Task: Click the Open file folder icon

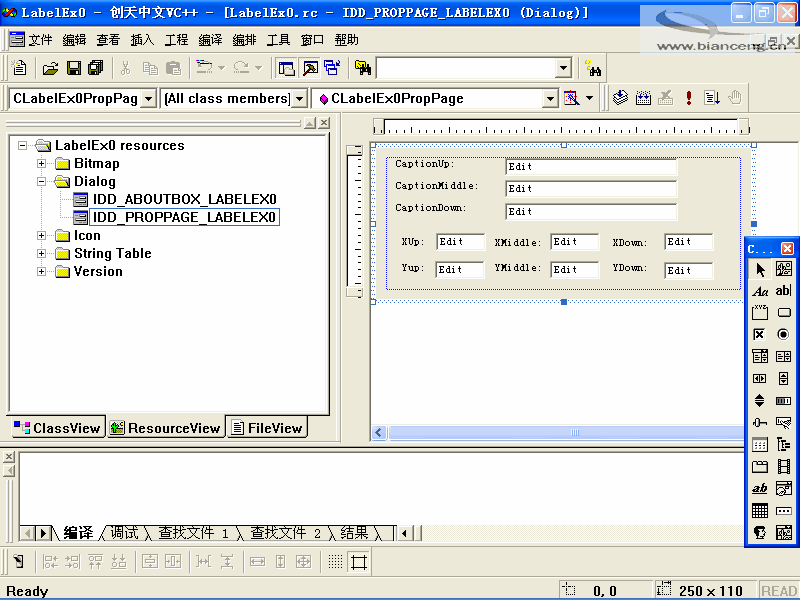Action: tap(50, 68)
